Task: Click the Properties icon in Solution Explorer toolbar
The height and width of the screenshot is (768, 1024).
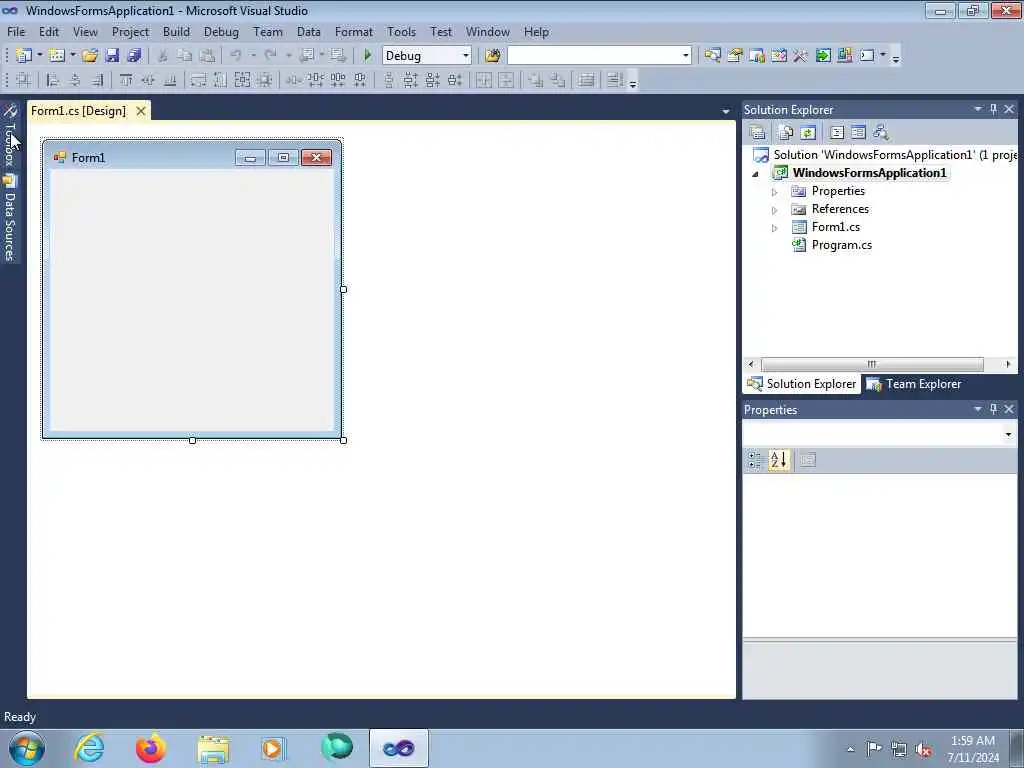Action: (758, 133)
